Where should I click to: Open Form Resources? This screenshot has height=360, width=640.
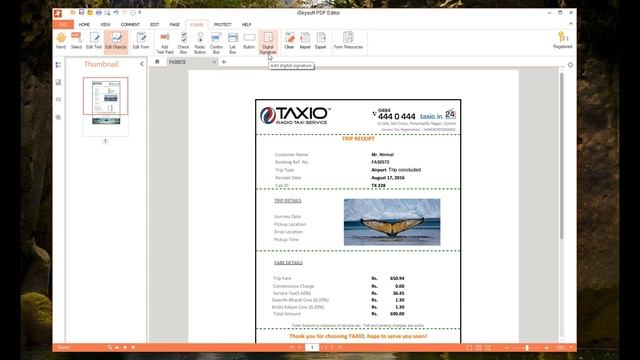(348, 41)
